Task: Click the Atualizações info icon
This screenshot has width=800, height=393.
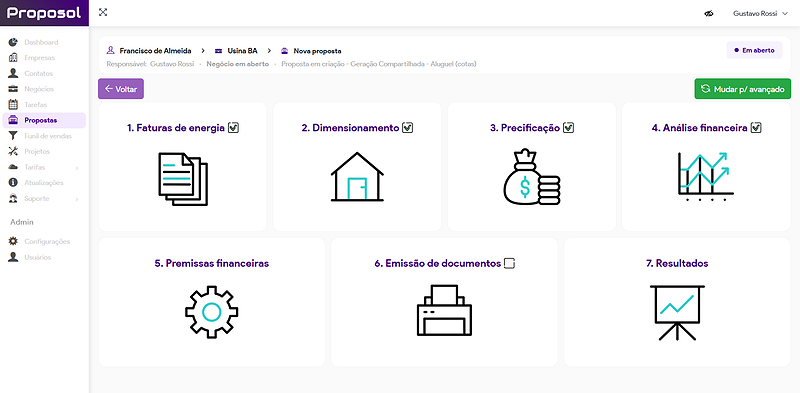Action: [14, 183]
